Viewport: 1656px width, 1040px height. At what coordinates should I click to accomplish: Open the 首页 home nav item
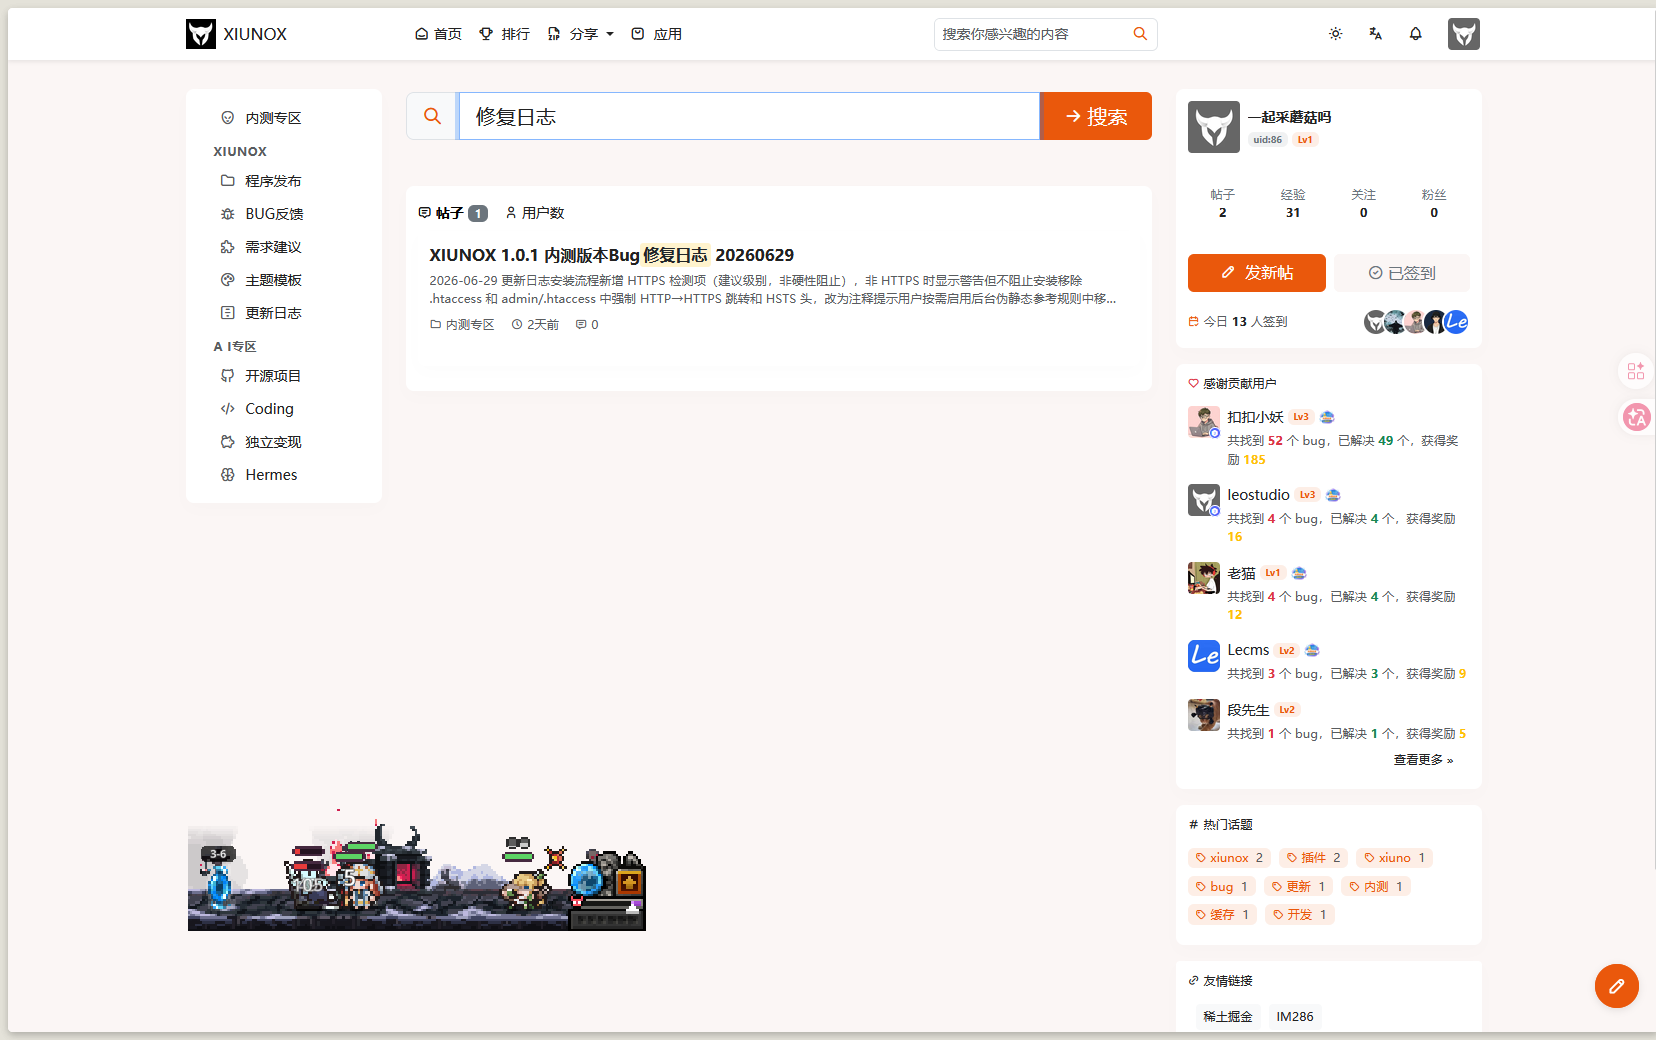438,34
